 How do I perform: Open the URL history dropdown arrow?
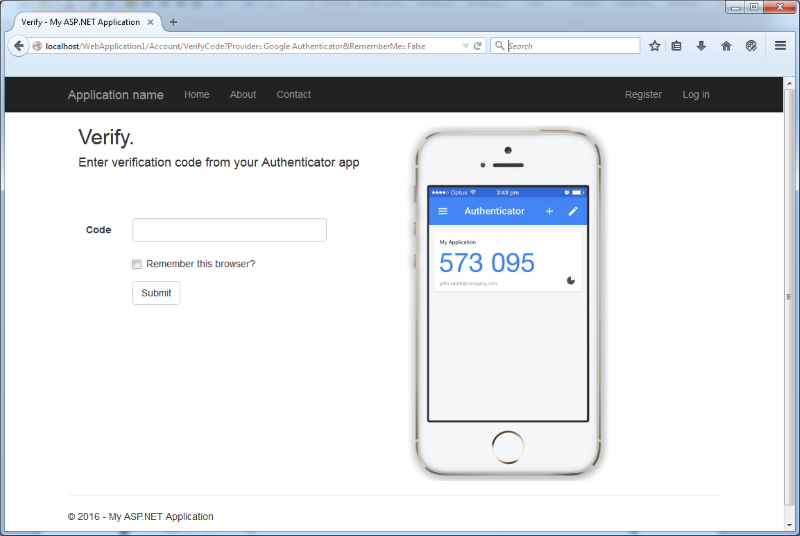pyautogui.click(x=465, y=46)
